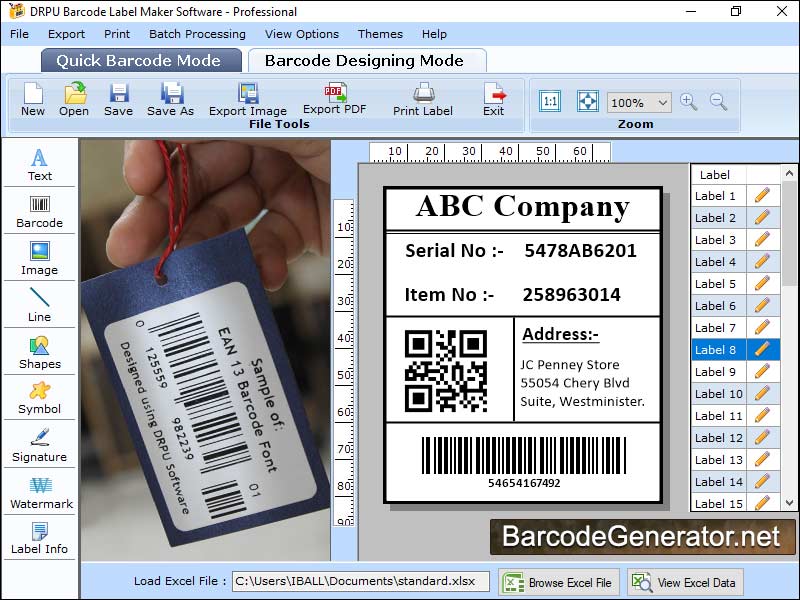Open the 100% zoom level dropdown
800x600 pixels.
639,102
